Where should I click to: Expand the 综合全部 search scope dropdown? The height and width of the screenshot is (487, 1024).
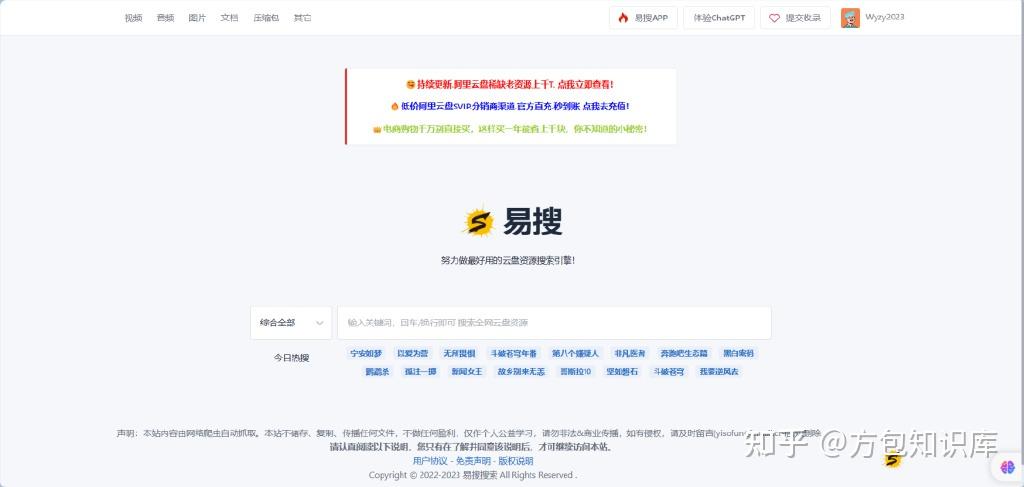tap(291, 322)
